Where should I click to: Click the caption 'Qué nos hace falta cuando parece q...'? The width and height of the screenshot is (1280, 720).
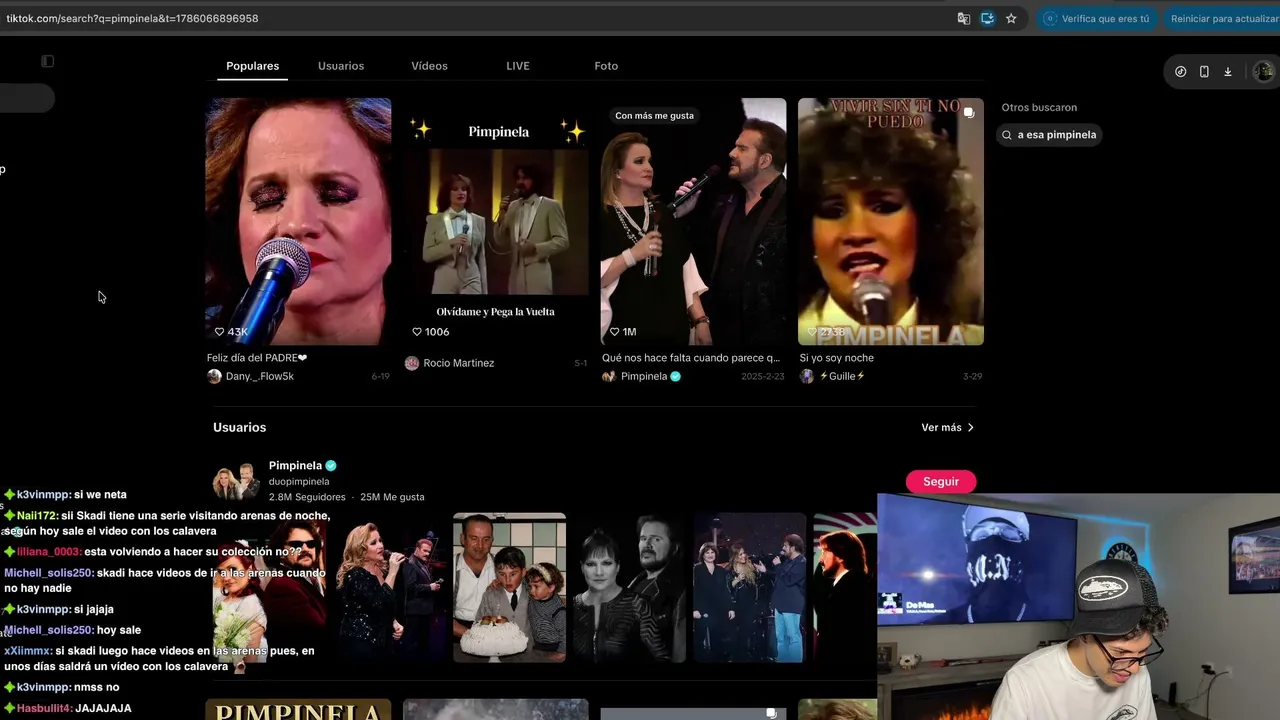[x=691, y=358]
